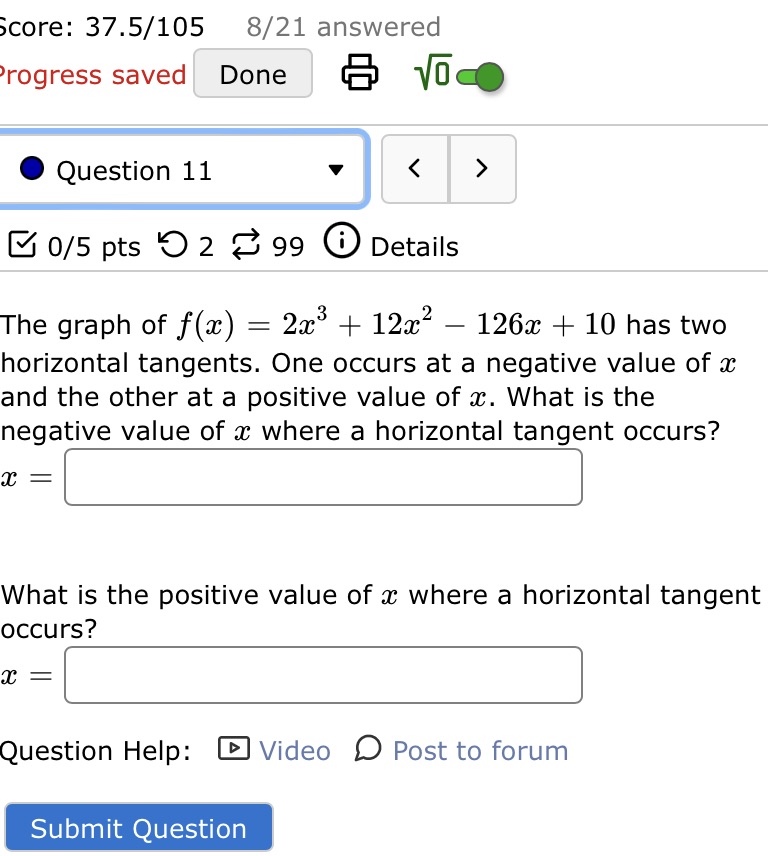The height and width of the screenshot is (856, 768).
Task: Select the attempt checkbox icon beside 0/5 pts
Action: (23, 245)
